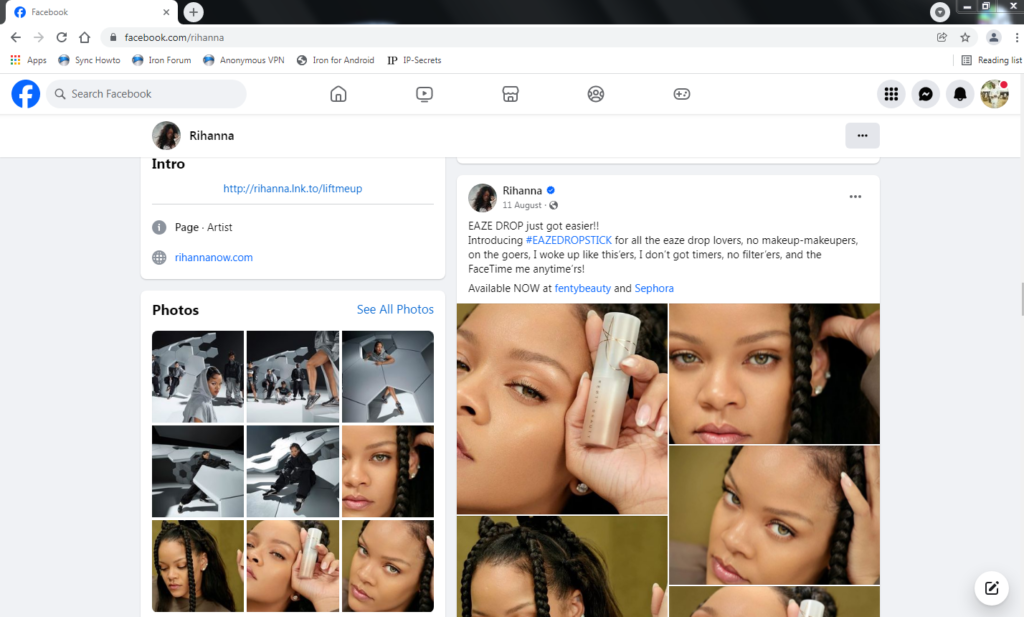Click the info icon next to Page · Artist
Image resolution: width=1024 pixels, height=617 pixels.
pyautogui.click(x=159, y=227)
